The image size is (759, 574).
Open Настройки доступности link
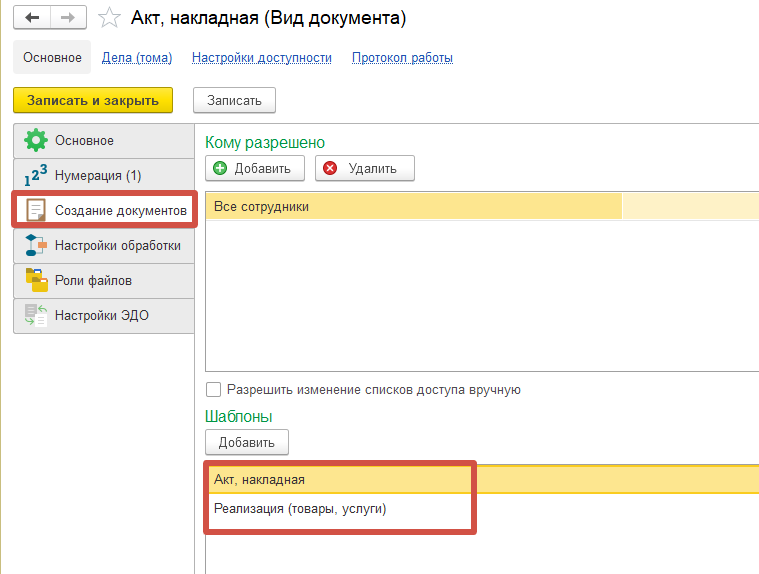(x=262, y=58)
